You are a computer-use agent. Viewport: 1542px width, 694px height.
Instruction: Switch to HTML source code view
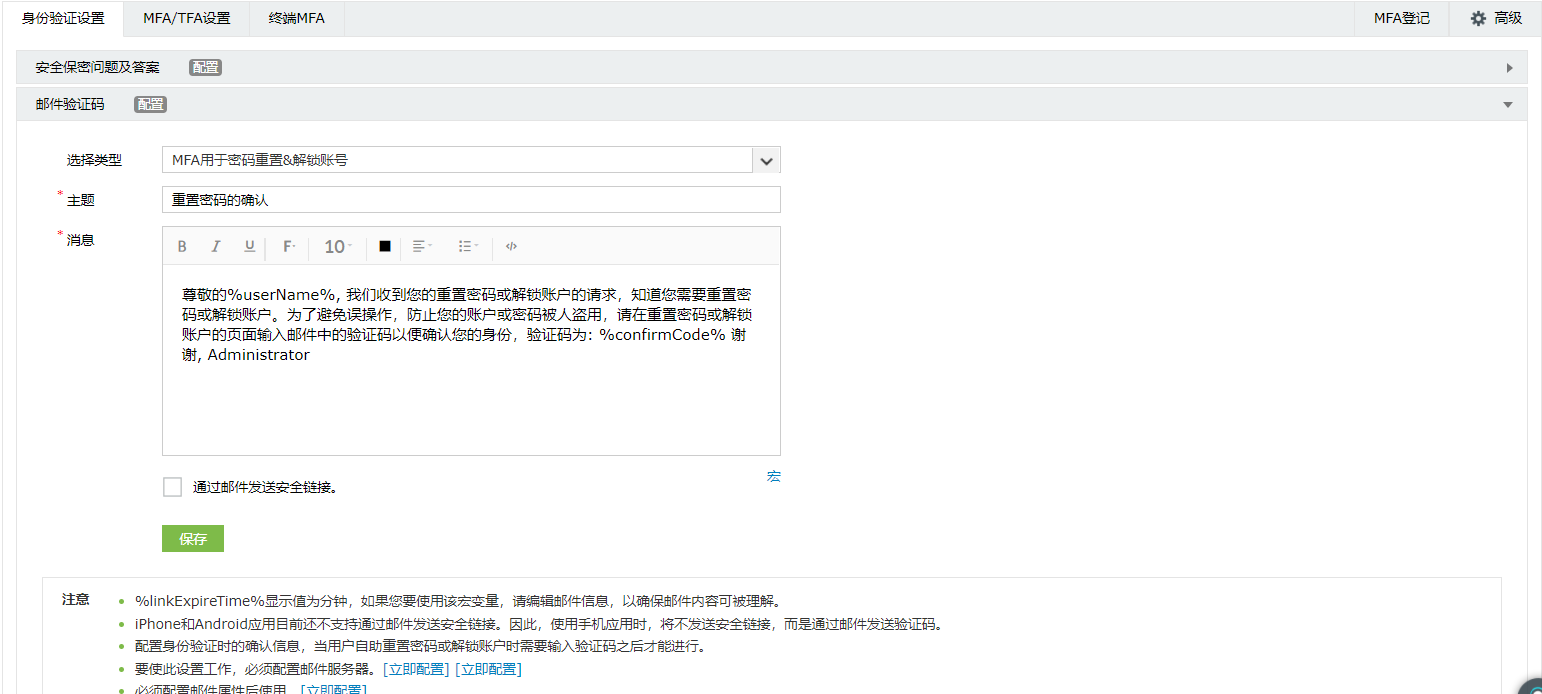pos(510,246)
